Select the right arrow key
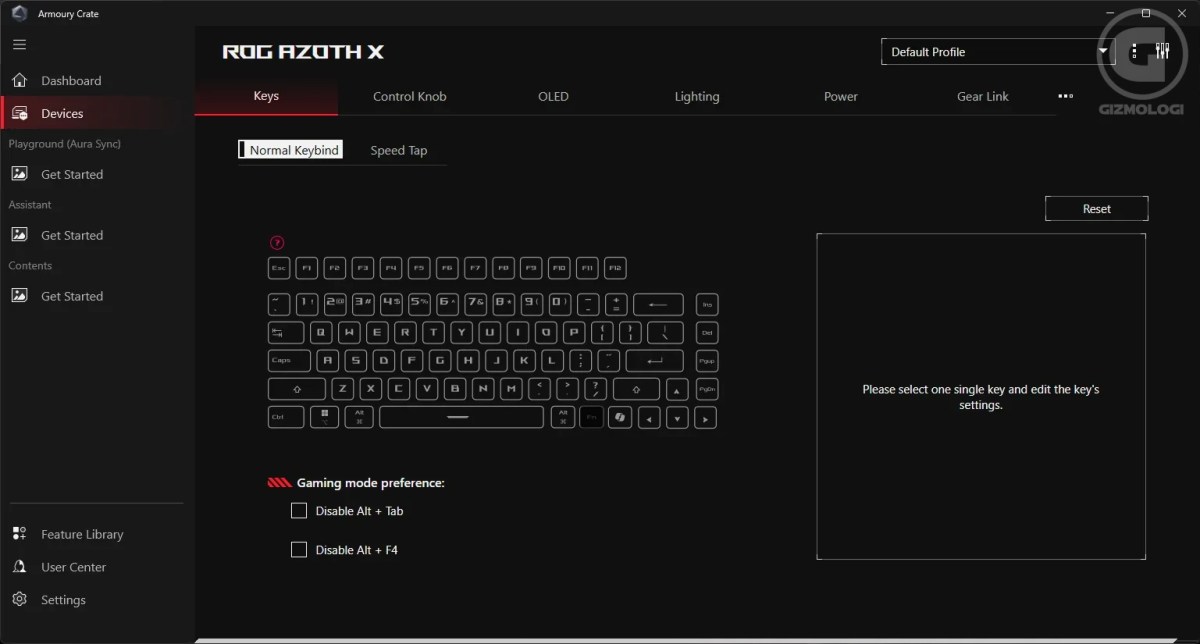The image size is (1200, 644). 706,418
